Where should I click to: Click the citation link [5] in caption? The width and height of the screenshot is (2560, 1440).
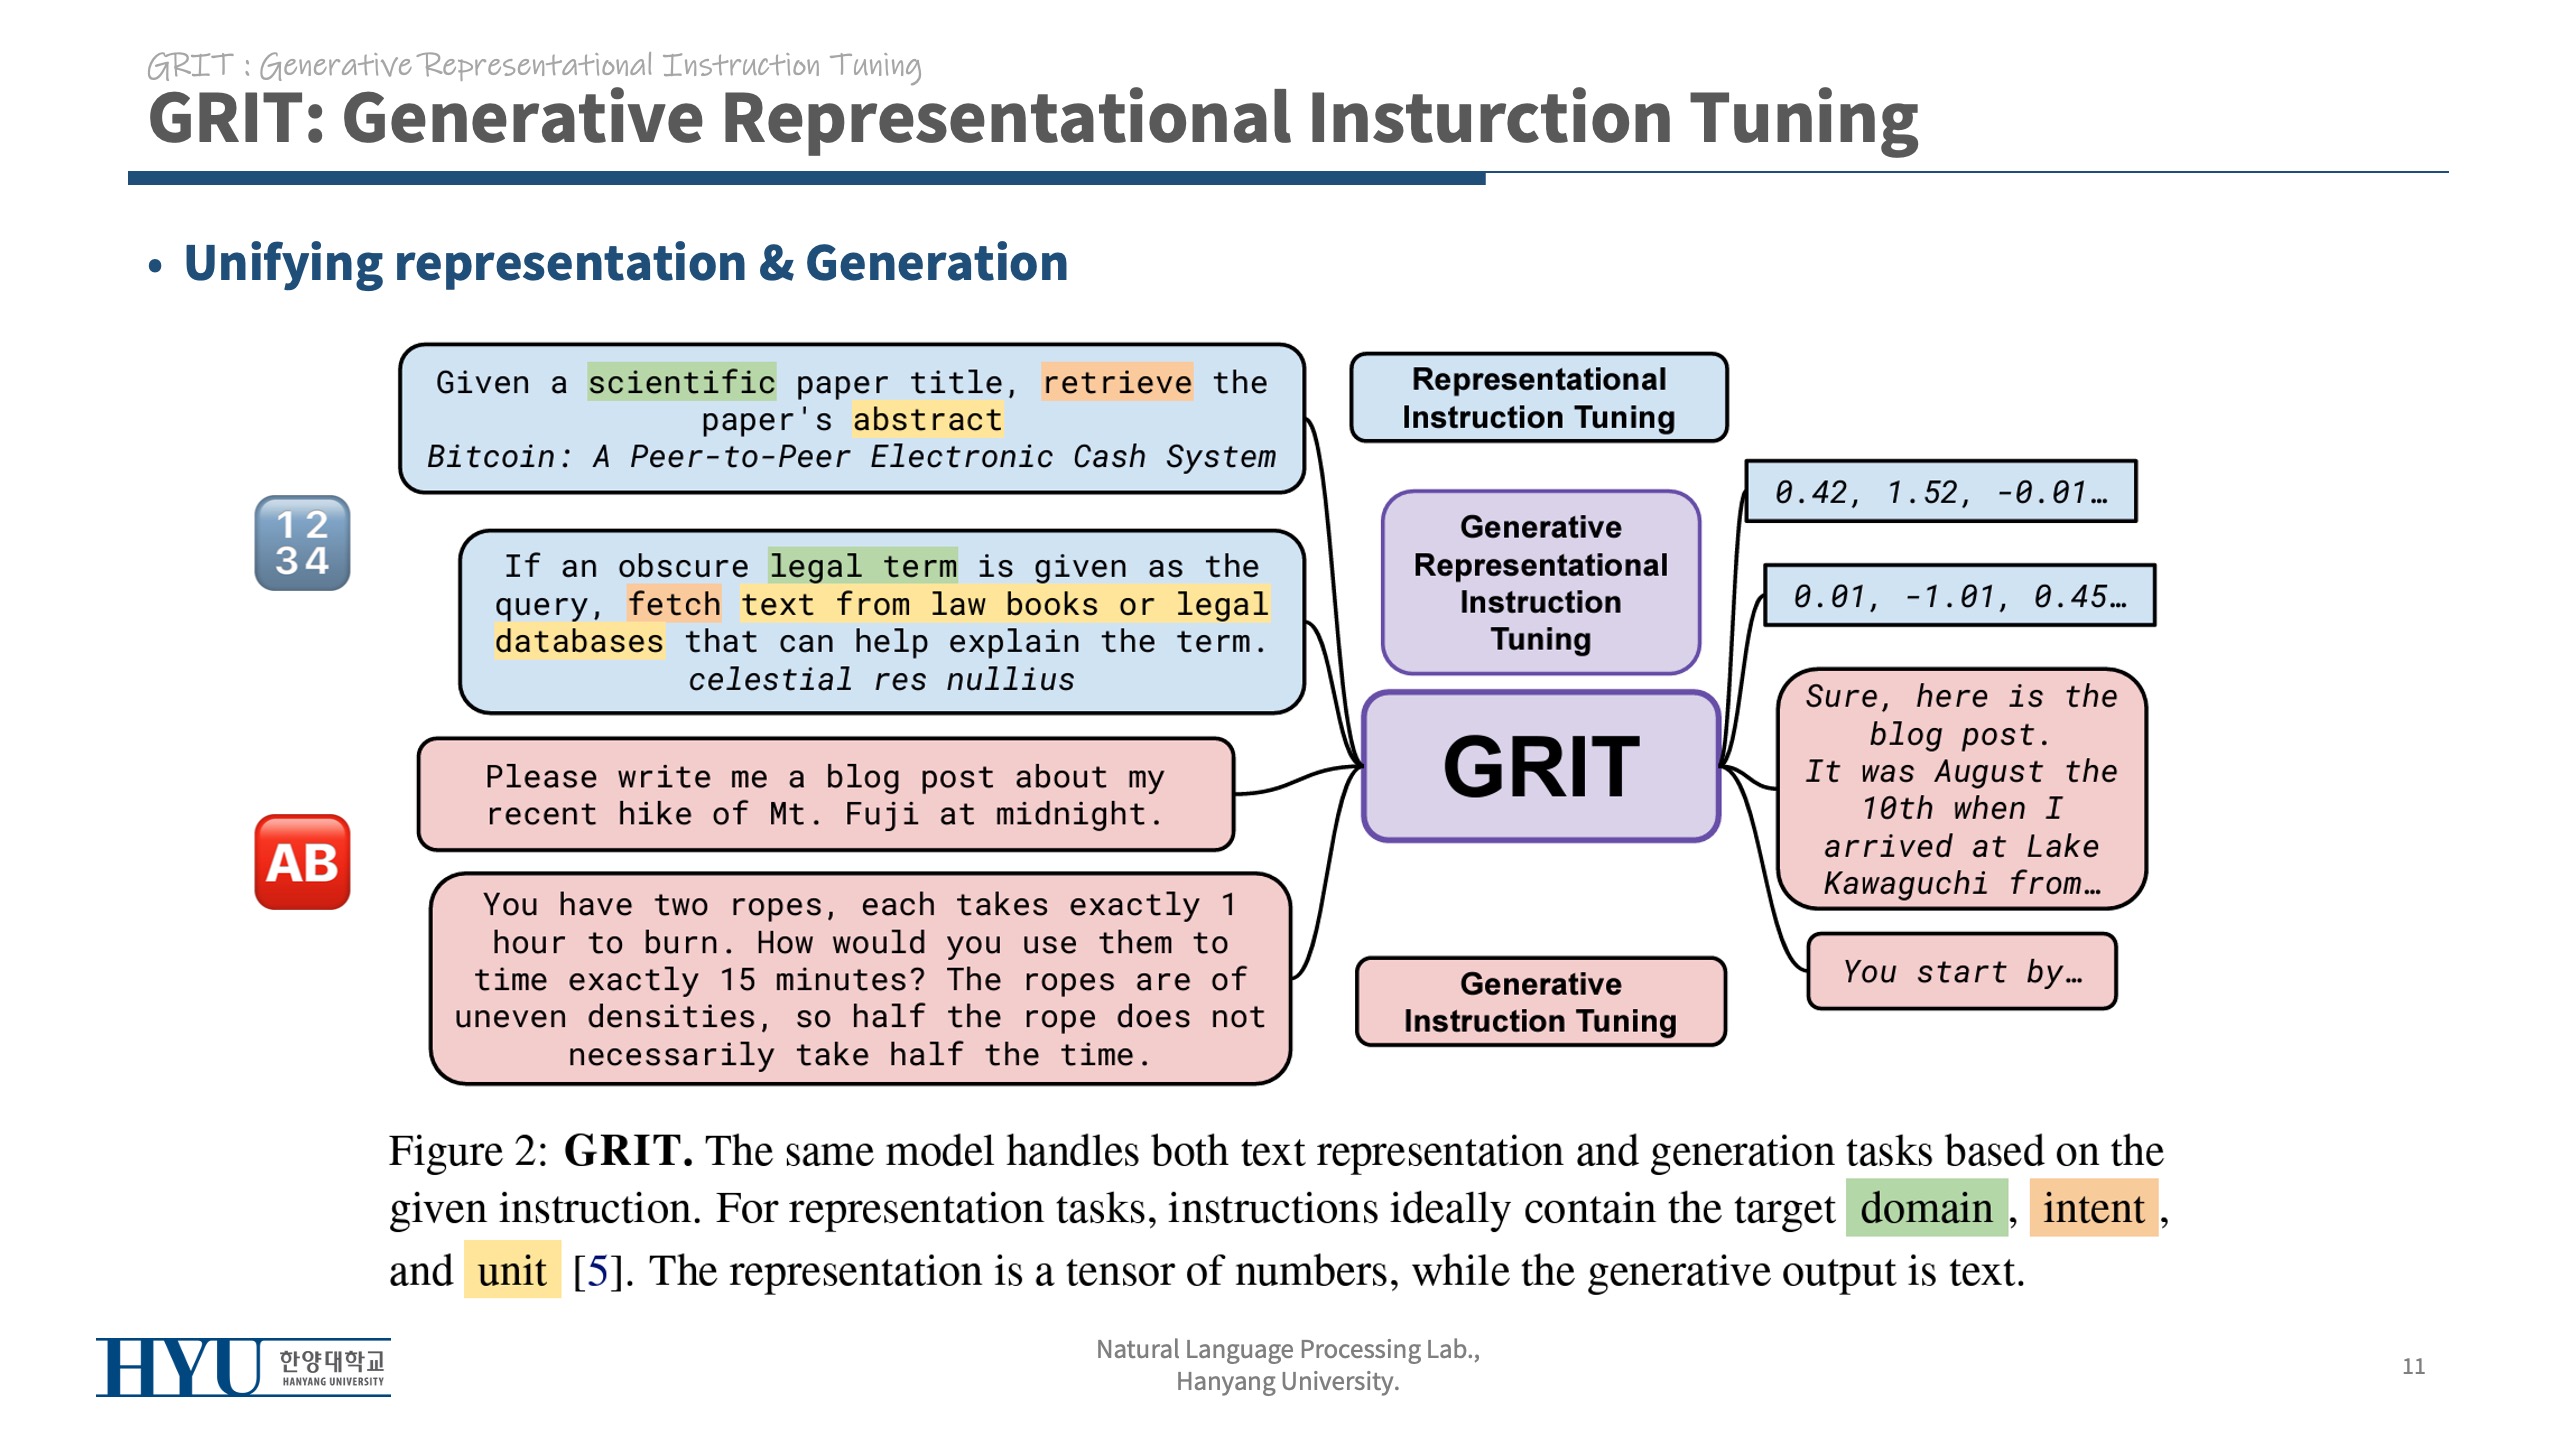pos(597,1272)
